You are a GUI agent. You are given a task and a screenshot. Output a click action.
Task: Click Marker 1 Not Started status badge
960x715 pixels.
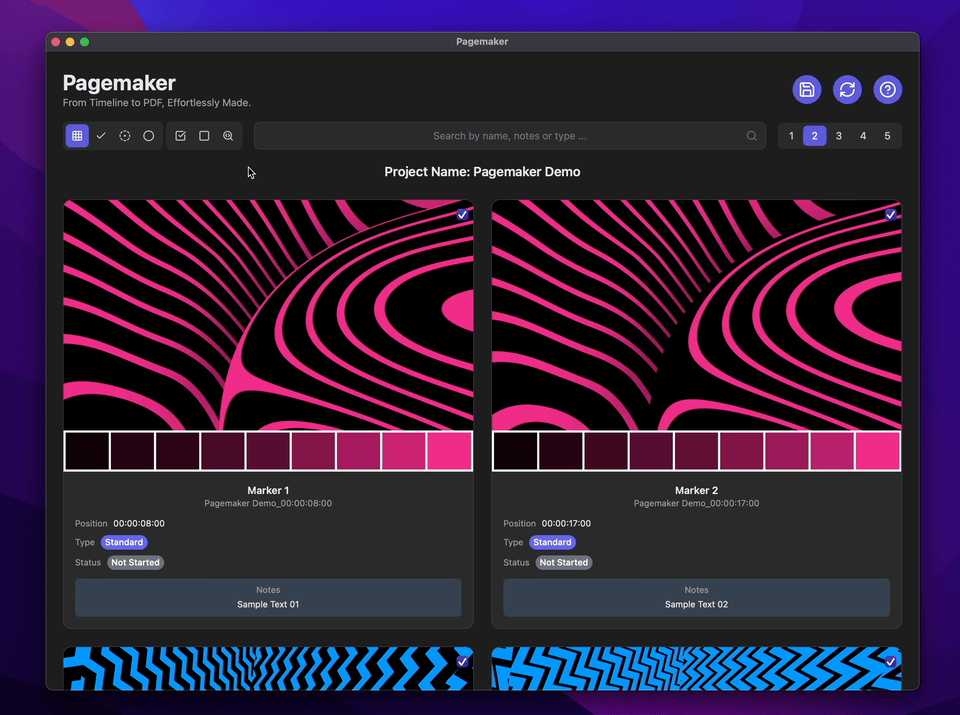(x=135, y=563)
